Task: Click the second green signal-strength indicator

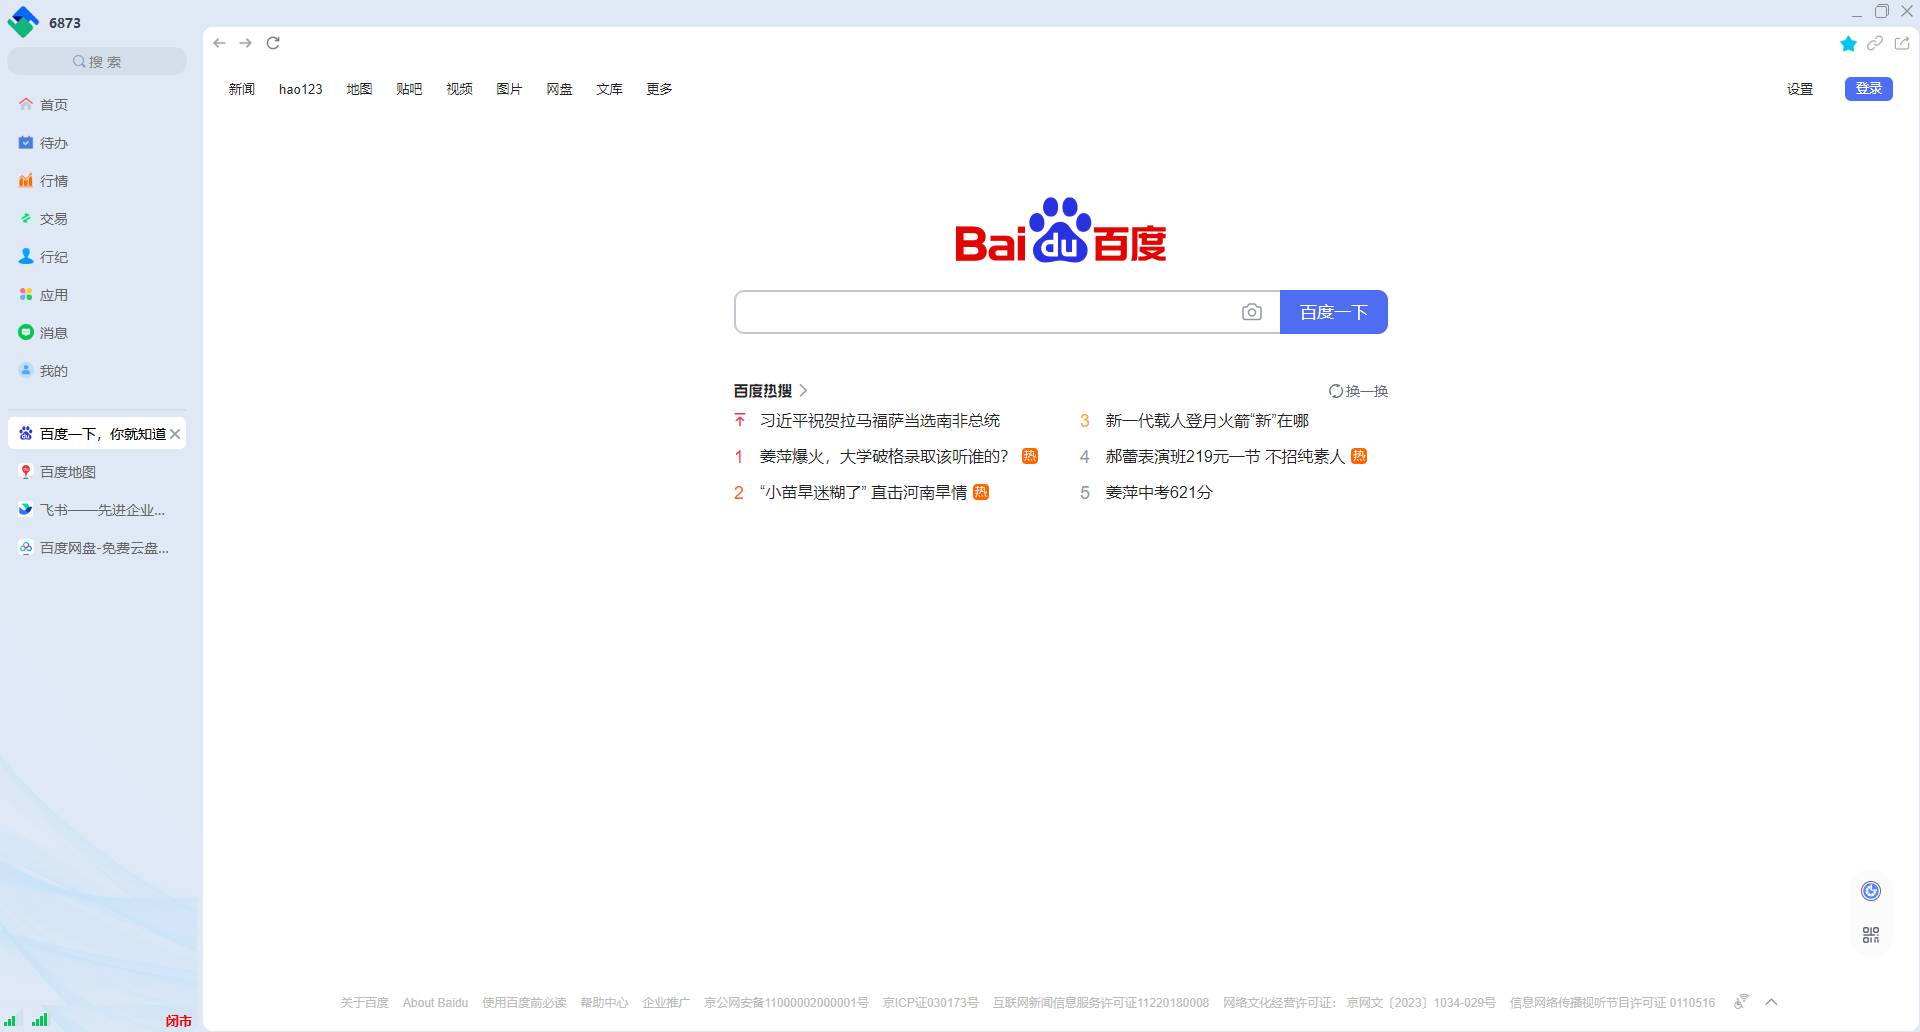Action: tap(40, 1020)
